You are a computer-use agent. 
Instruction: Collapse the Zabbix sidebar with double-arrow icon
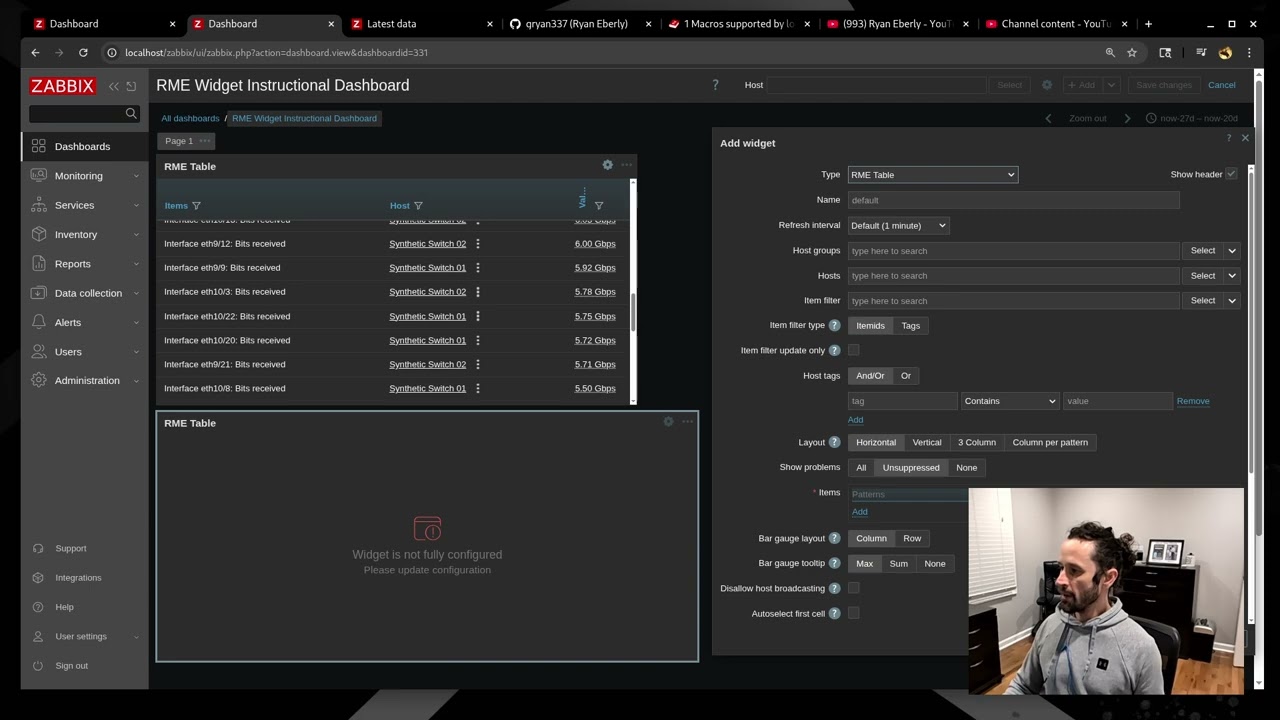[114, 86]
